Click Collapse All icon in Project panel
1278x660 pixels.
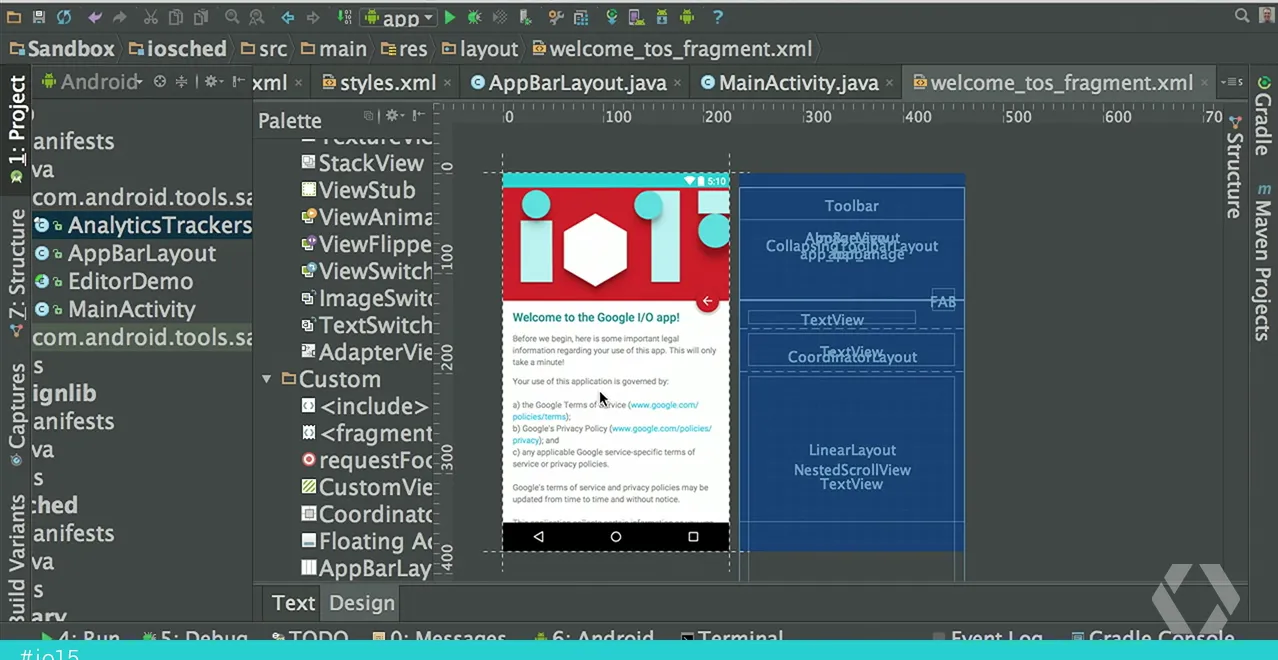pos(182,82)
